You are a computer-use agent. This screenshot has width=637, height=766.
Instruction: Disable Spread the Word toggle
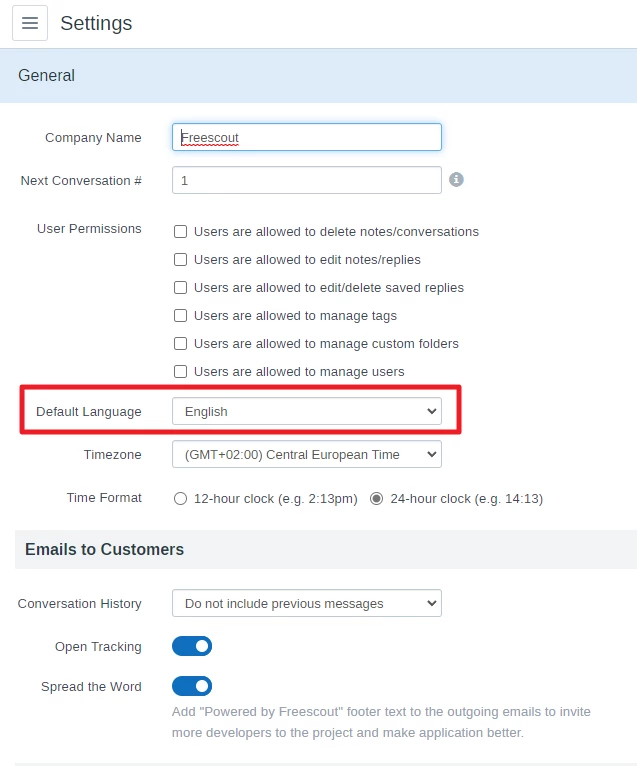click(192, 686)
